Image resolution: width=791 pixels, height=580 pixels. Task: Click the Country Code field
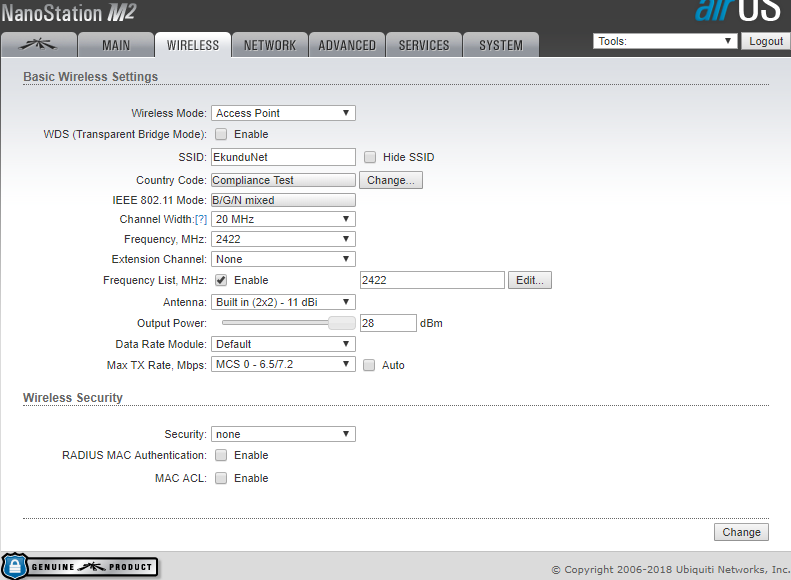[283, 180]
